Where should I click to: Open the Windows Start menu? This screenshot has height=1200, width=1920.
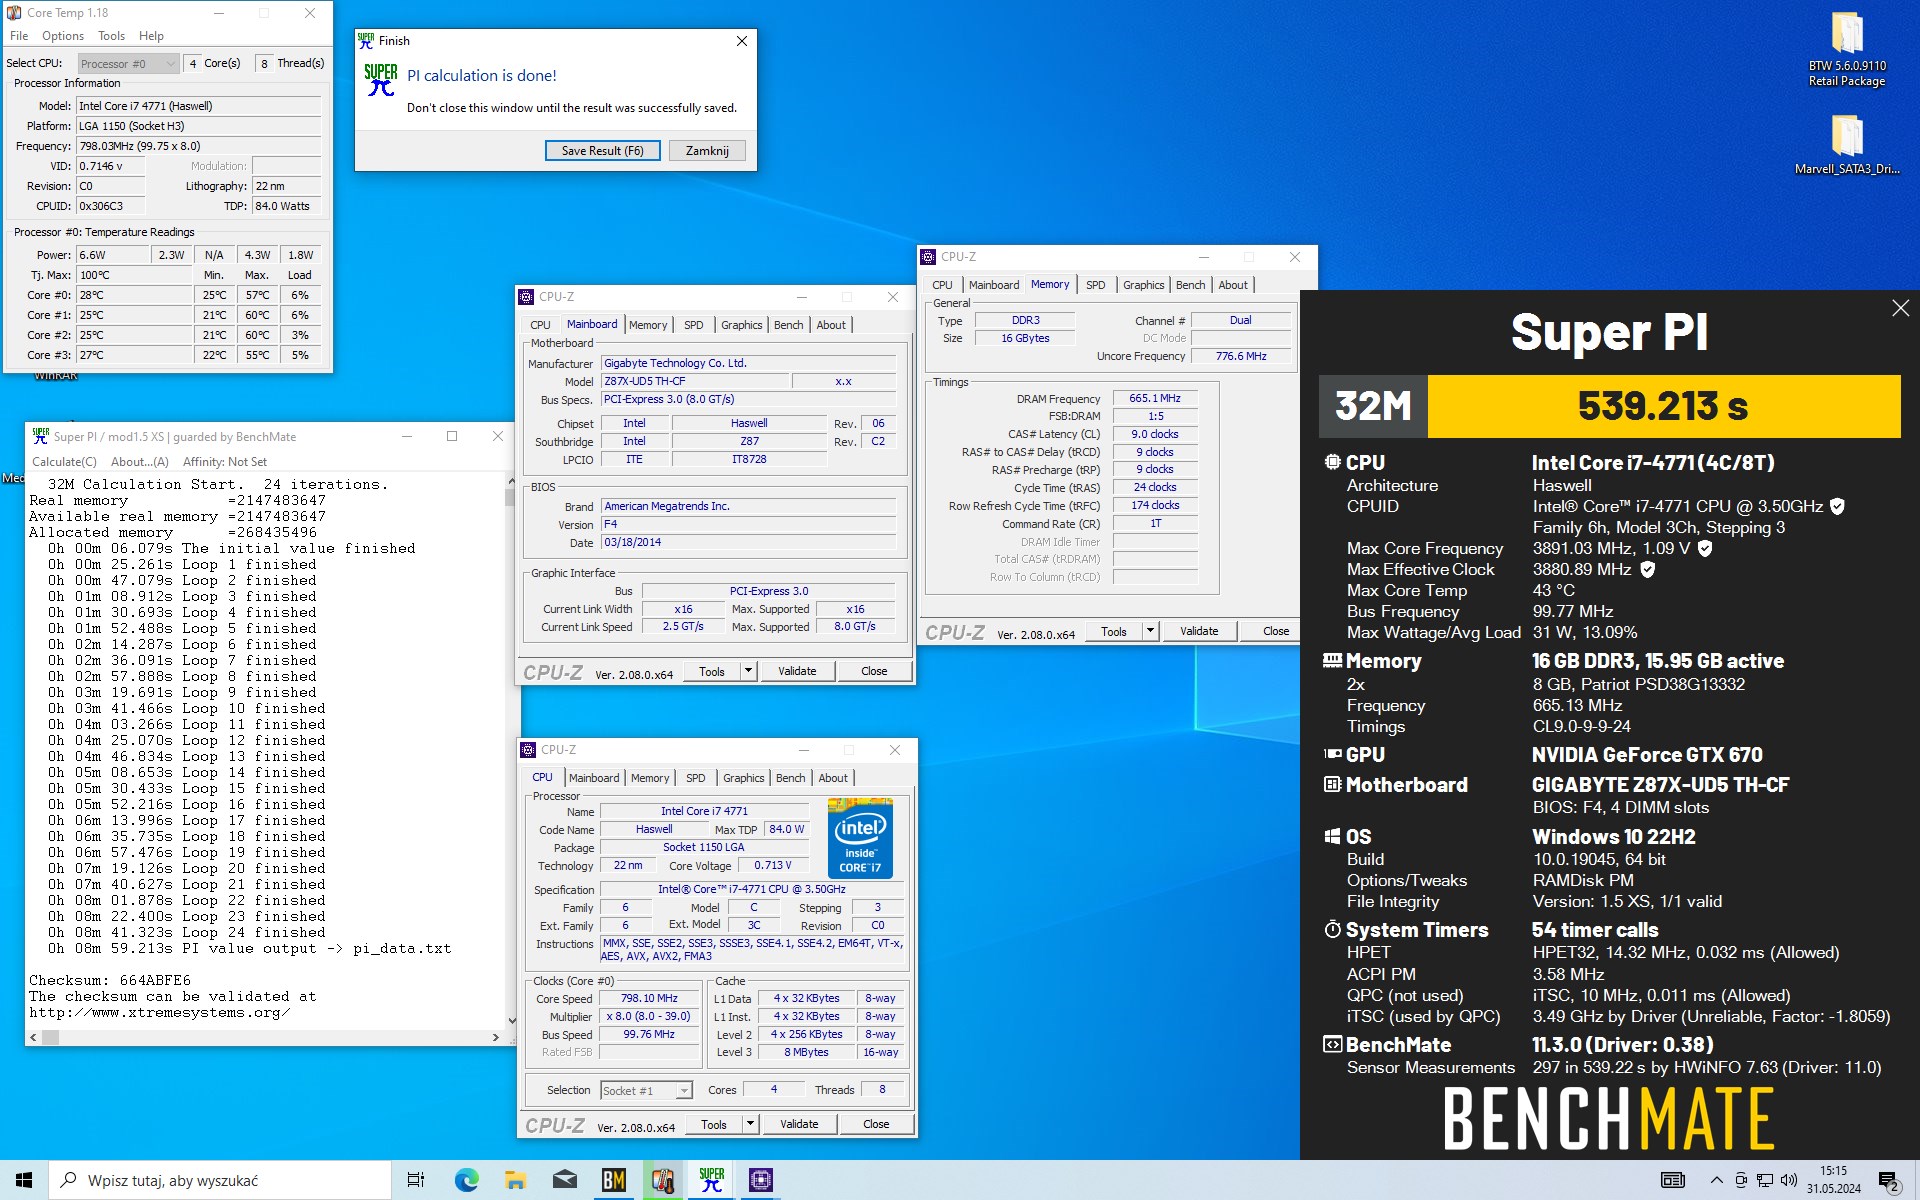click(24, 1180)
